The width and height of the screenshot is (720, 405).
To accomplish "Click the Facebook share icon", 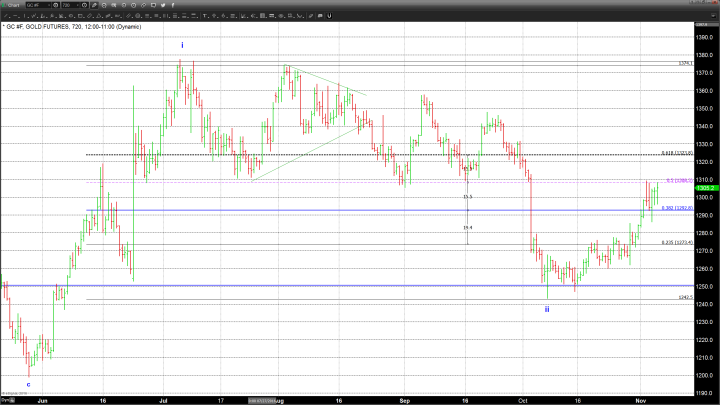I will pos(173,5).
